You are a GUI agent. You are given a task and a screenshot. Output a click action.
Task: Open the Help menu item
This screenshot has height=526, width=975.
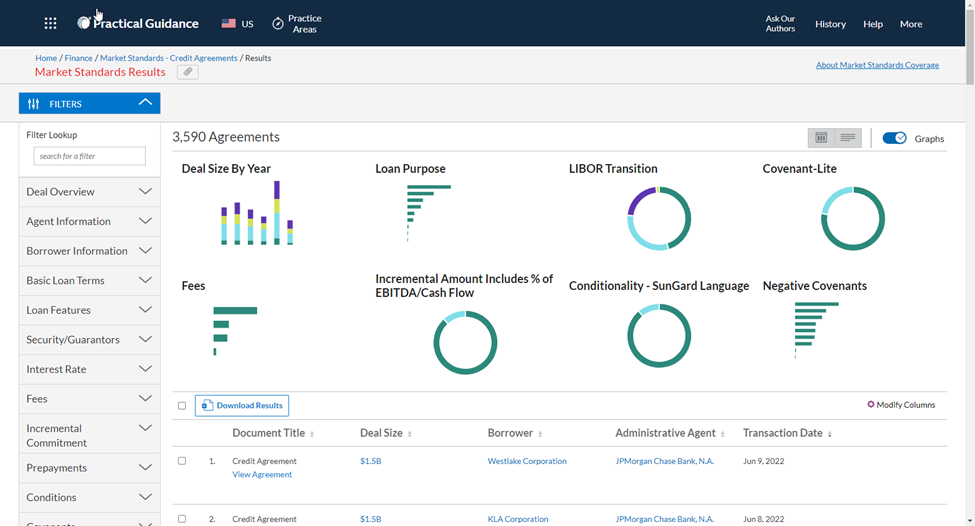(x=872, y=24)
